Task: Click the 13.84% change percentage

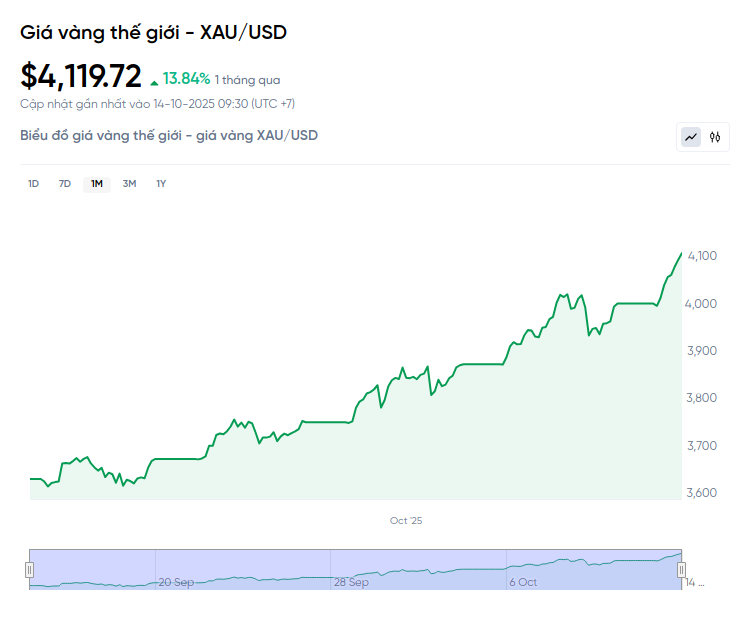Action: tap(186, 78)
